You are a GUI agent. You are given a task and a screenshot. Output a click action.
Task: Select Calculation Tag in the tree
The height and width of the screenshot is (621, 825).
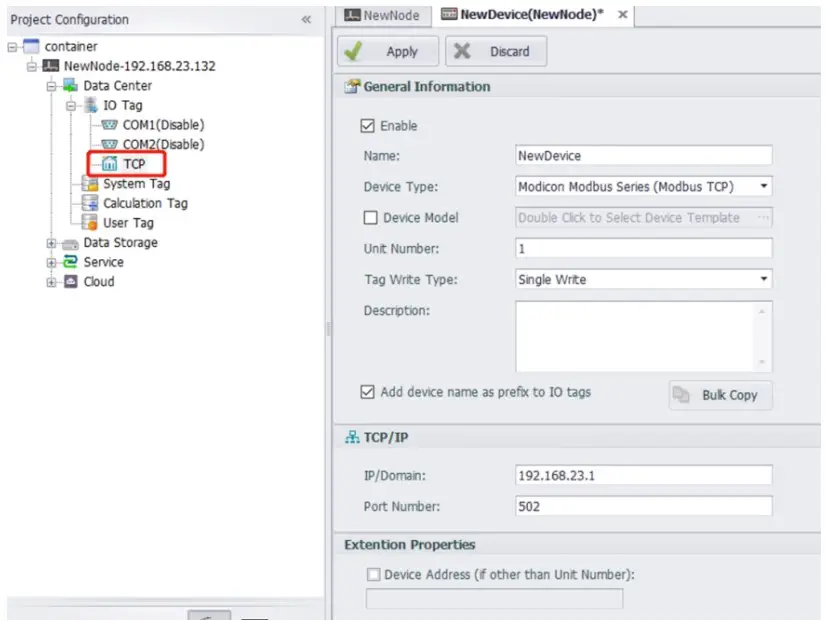point(145,203)
